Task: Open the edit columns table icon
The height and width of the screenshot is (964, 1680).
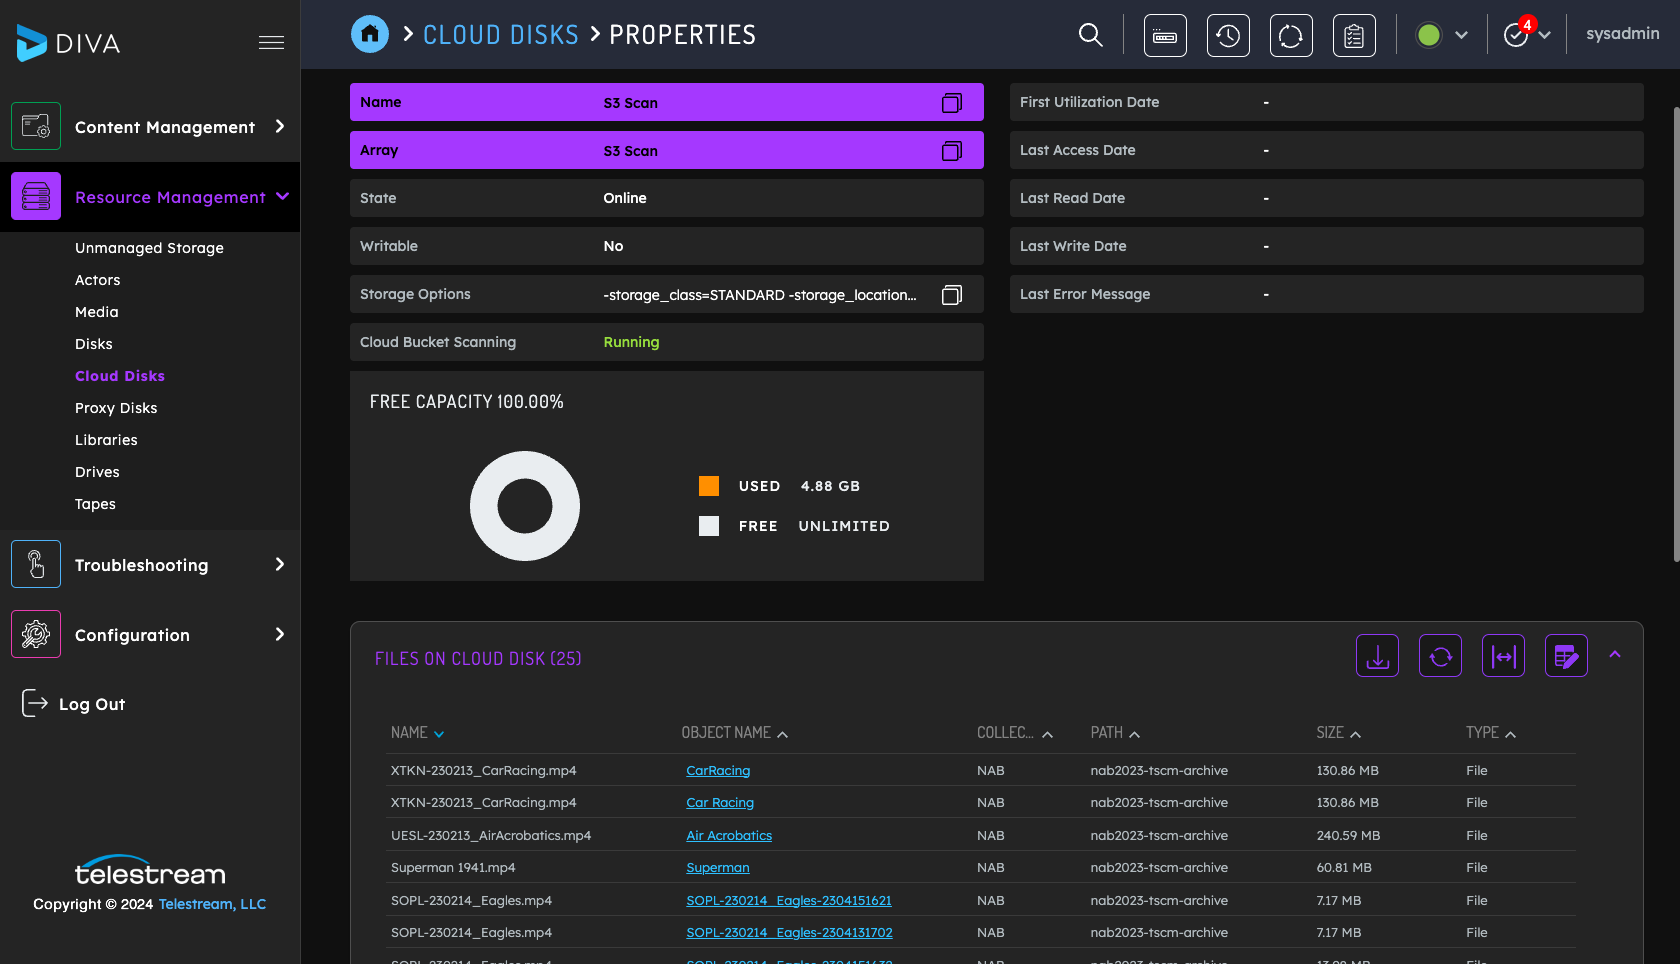Action: [x=1566, y=656]
